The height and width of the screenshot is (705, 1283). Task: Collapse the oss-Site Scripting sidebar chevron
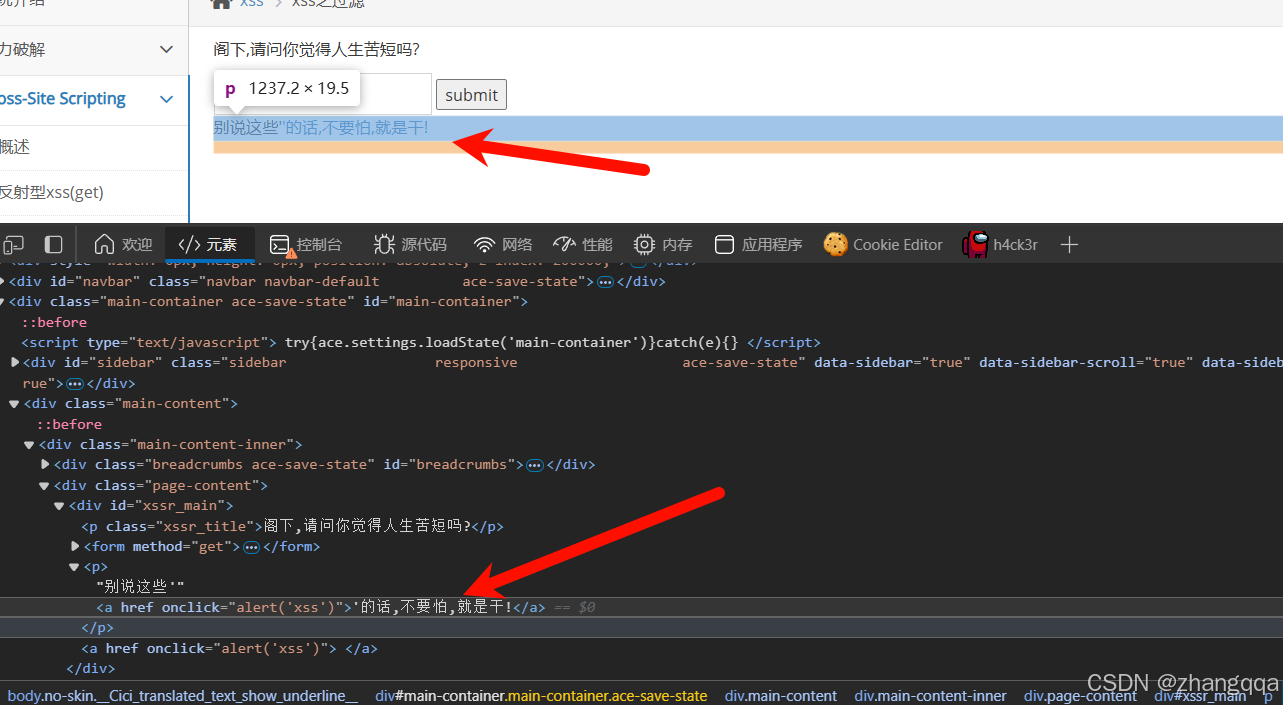[x=167, y=99]
